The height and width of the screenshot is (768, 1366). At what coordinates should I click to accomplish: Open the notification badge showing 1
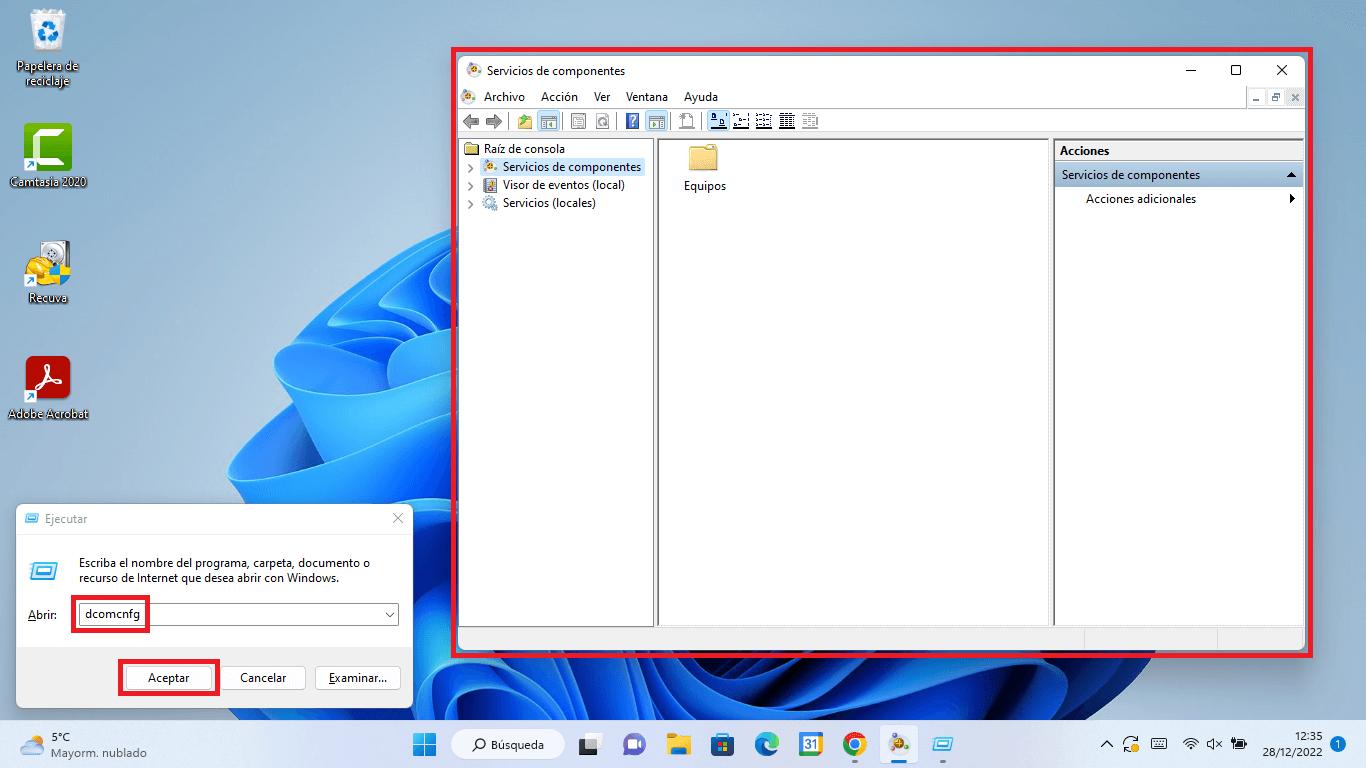(x=1338, y=744)
